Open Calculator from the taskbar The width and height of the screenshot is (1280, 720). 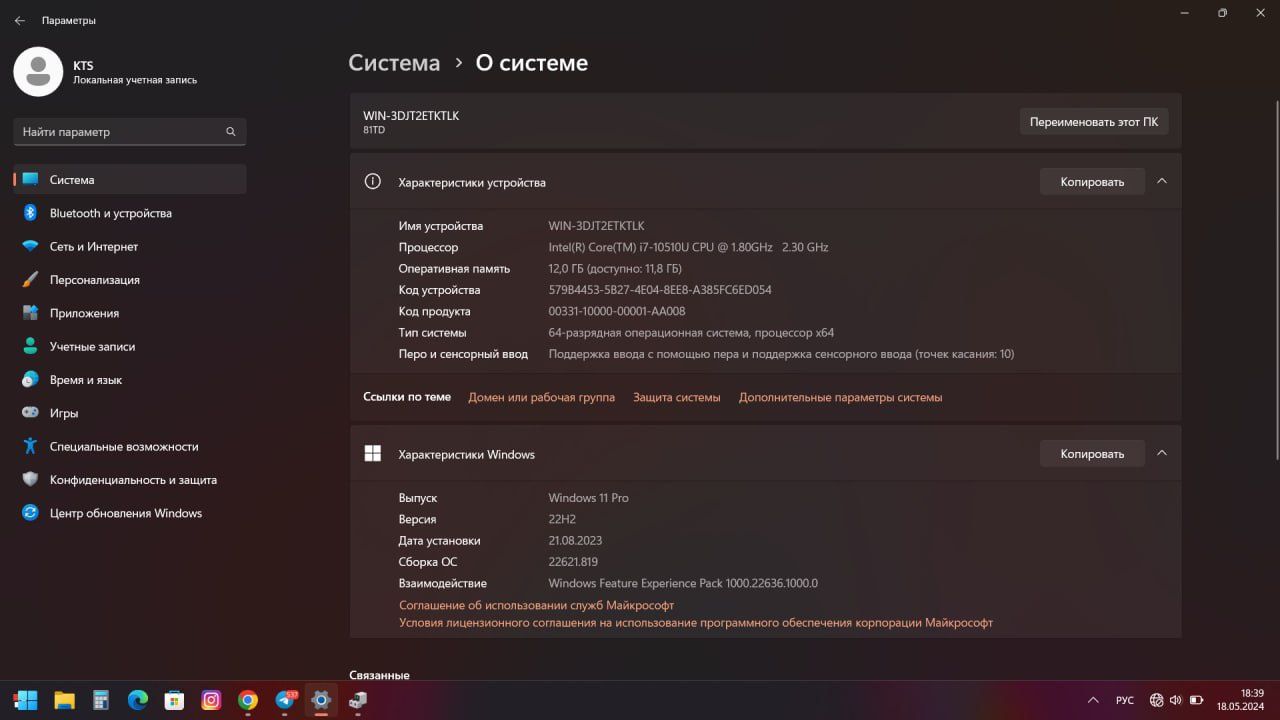pos(100,700)
